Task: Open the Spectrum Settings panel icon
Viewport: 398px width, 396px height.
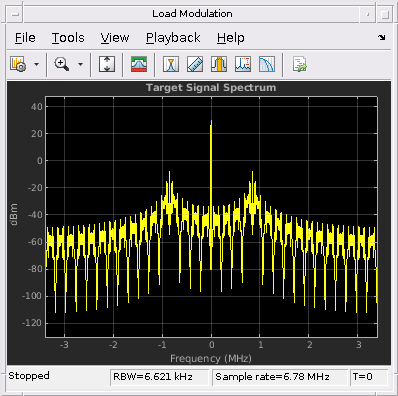Action: [x=139, y=64]
